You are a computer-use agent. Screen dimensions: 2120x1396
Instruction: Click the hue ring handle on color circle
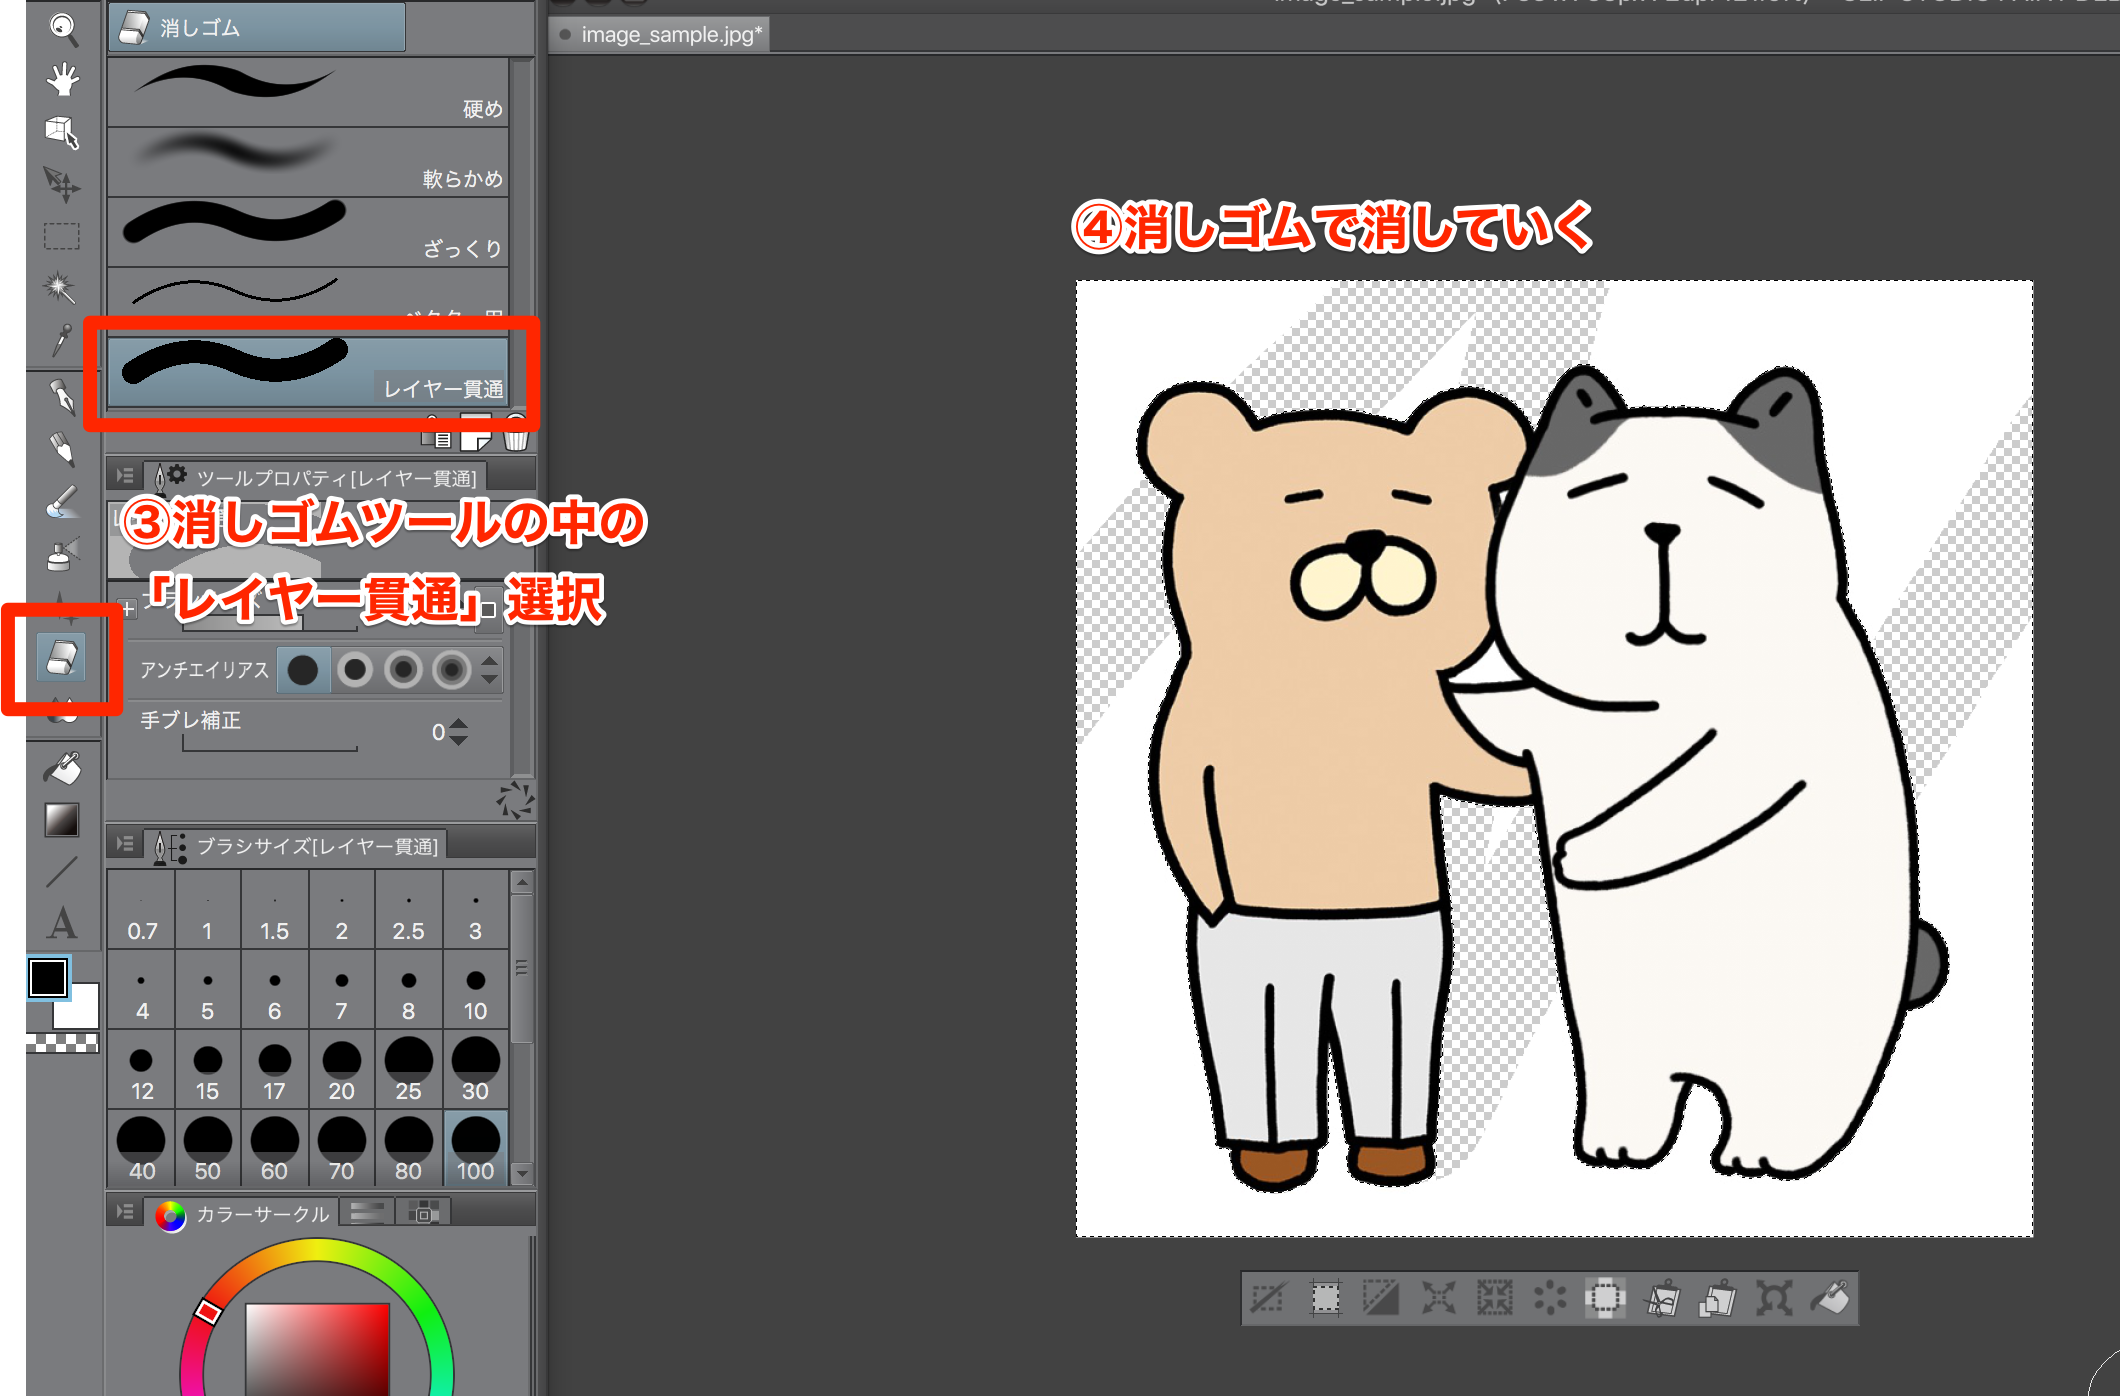coord(208,1312)
